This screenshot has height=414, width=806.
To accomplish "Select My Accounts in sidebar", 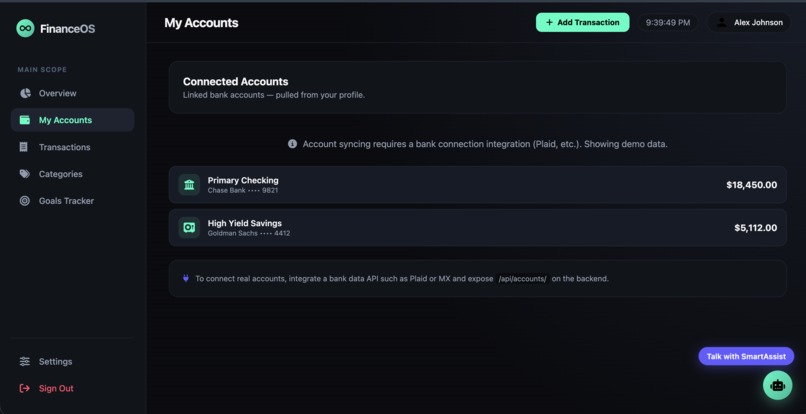I will 72,120.
